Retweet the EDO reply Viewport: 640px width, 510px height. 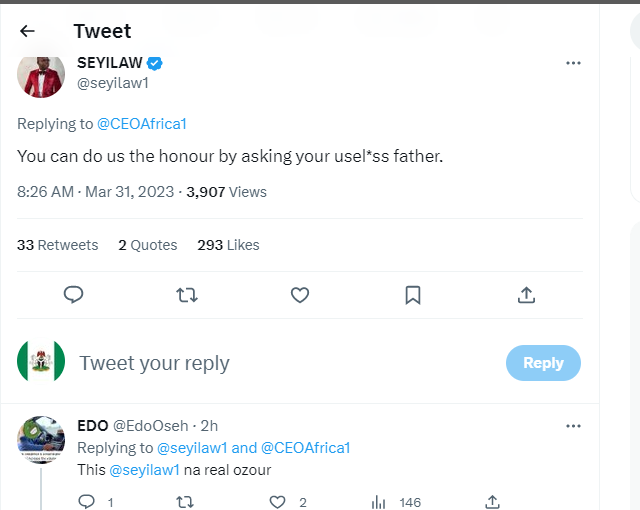tap(184, 501)
